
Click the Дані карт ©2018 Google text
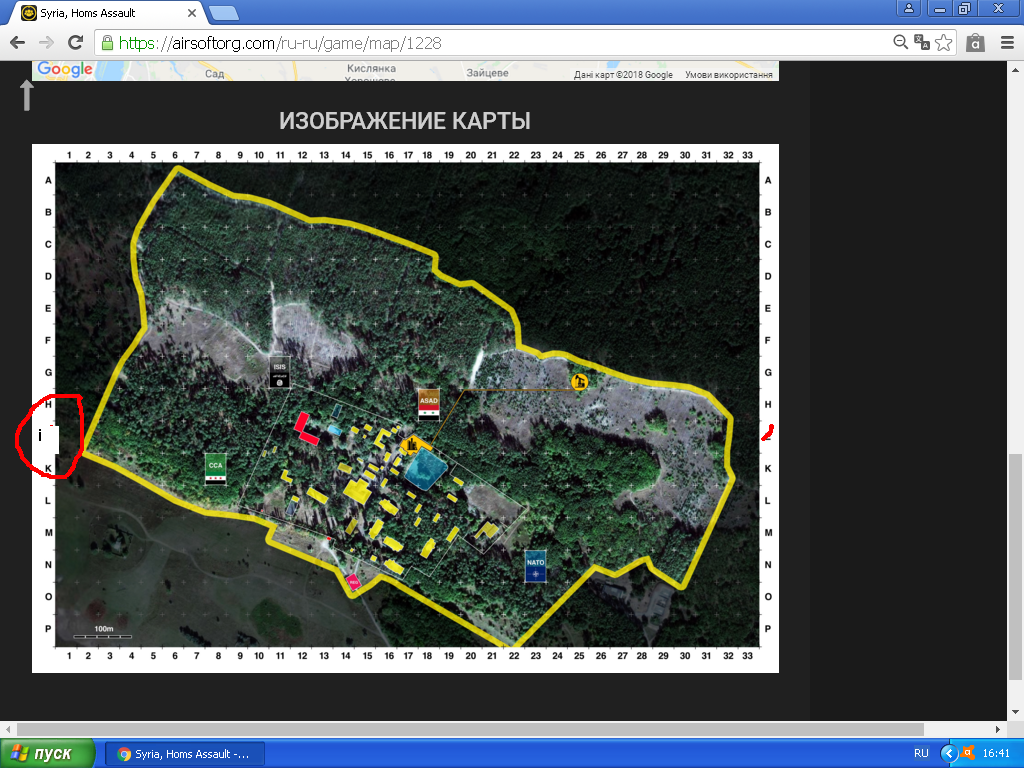(x=623, y=74)
